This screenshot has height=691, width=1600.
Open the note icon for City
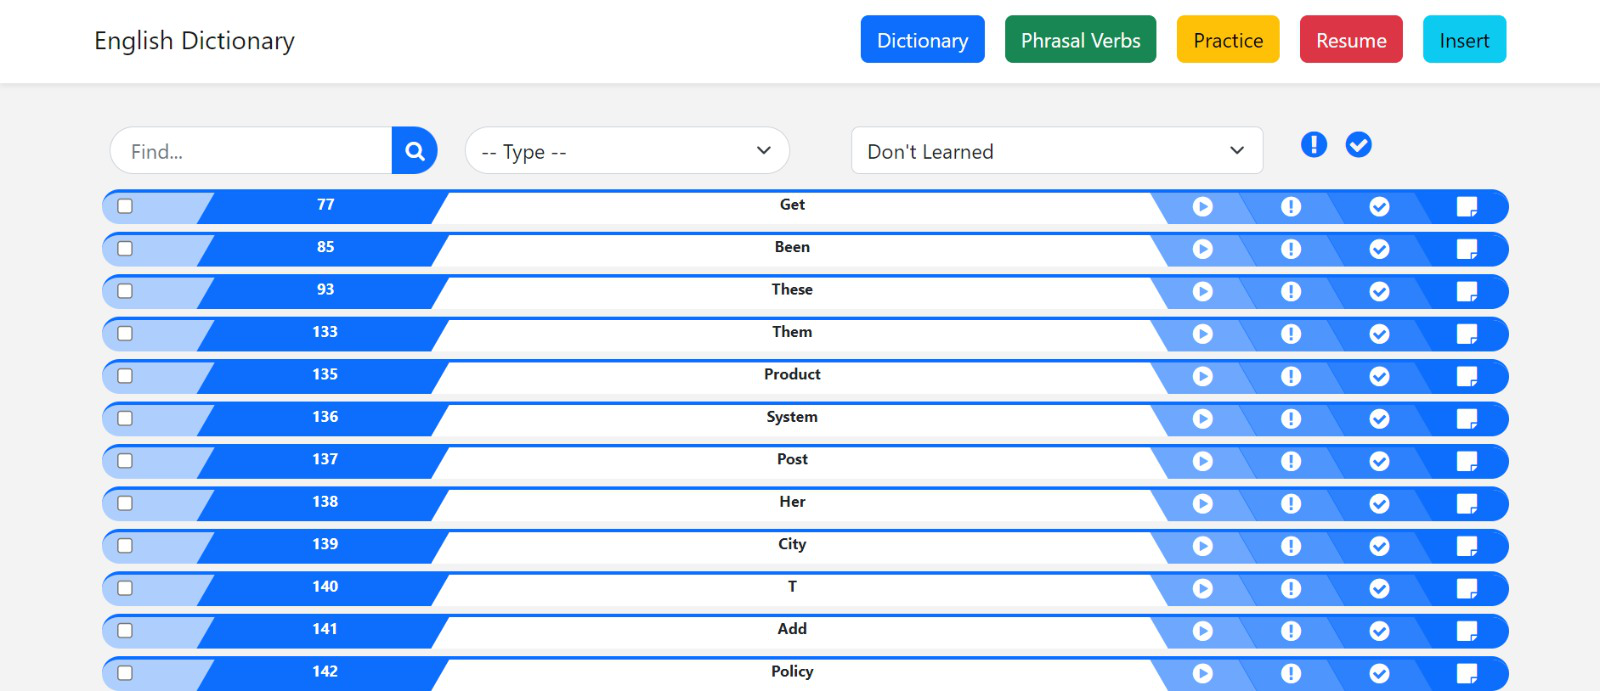click(1467, 546)
